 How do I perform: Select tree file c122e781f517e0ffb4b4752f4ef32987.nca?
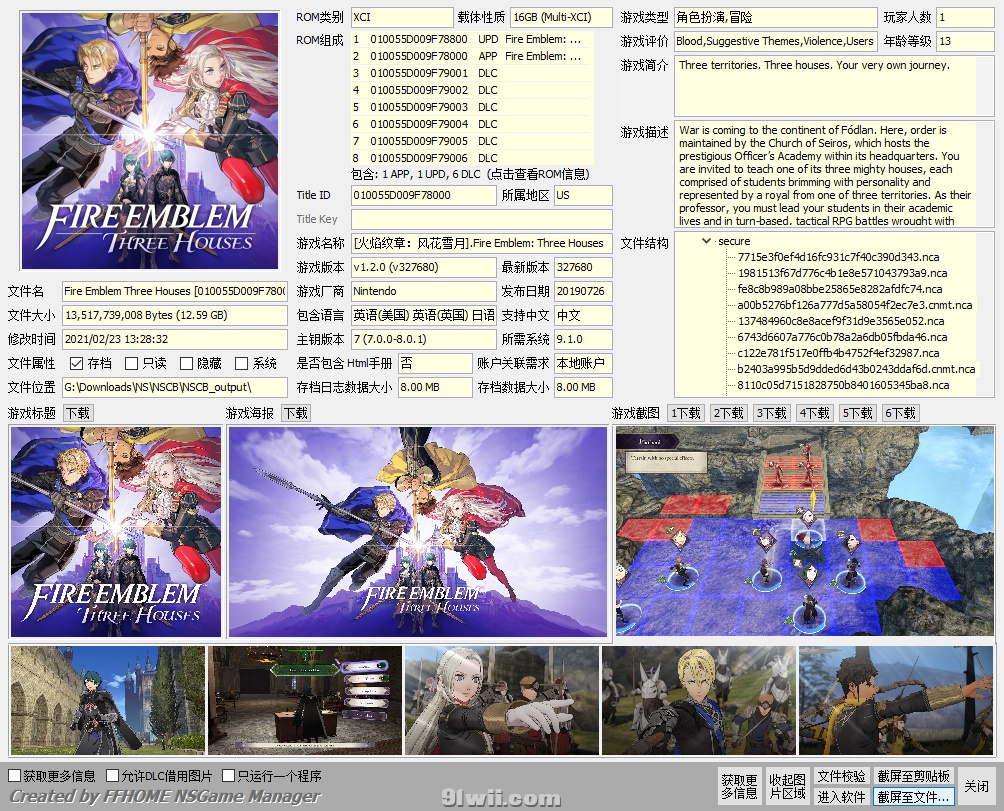pyautogui.click(x=838, y=353)
